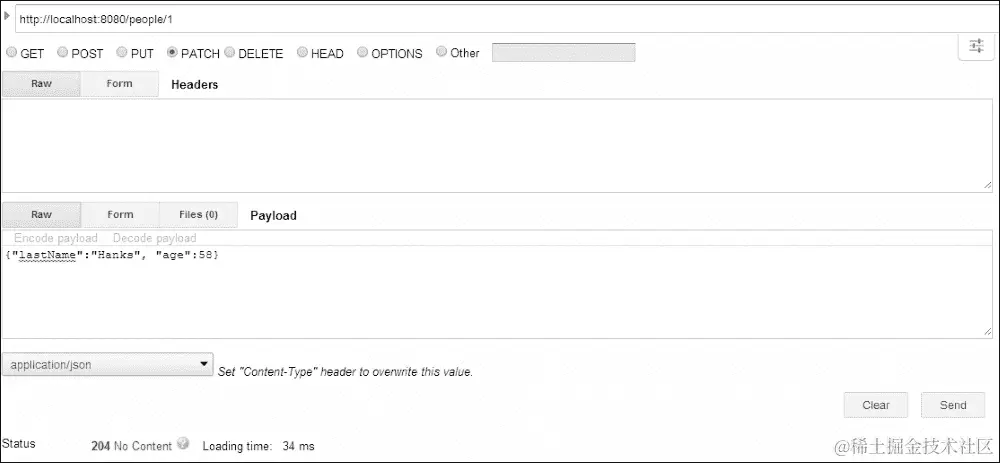Image resolution: width=1000 pixels, height=463 pixels.
Task: Click the Send button
Action: click(x=953, y=405)
